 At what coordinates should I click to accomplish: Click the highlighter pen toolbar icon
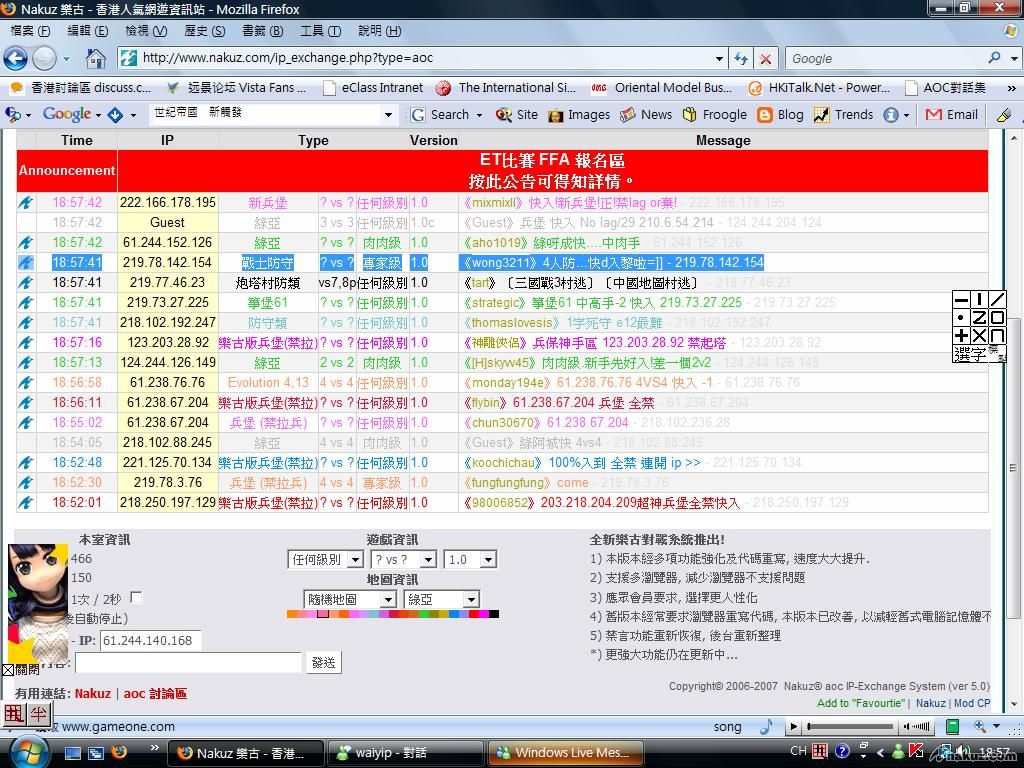[x=1004, y=115]
